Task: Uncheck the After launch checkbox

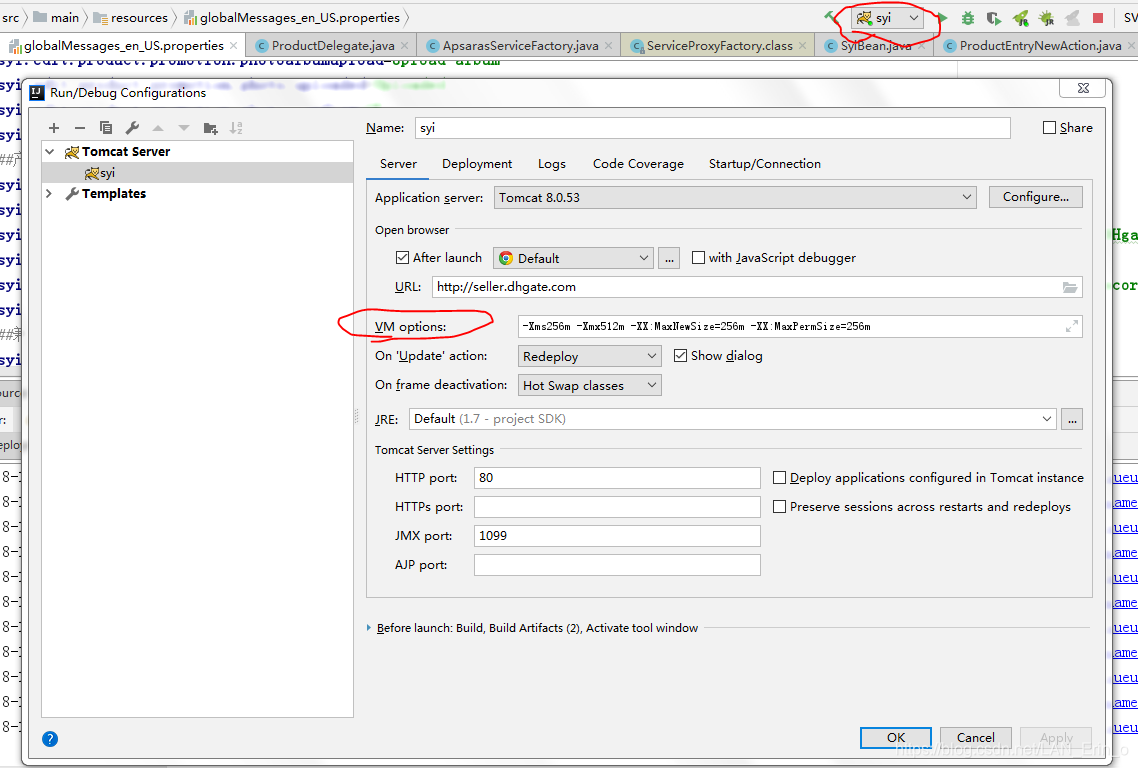Action: [402, 258]
